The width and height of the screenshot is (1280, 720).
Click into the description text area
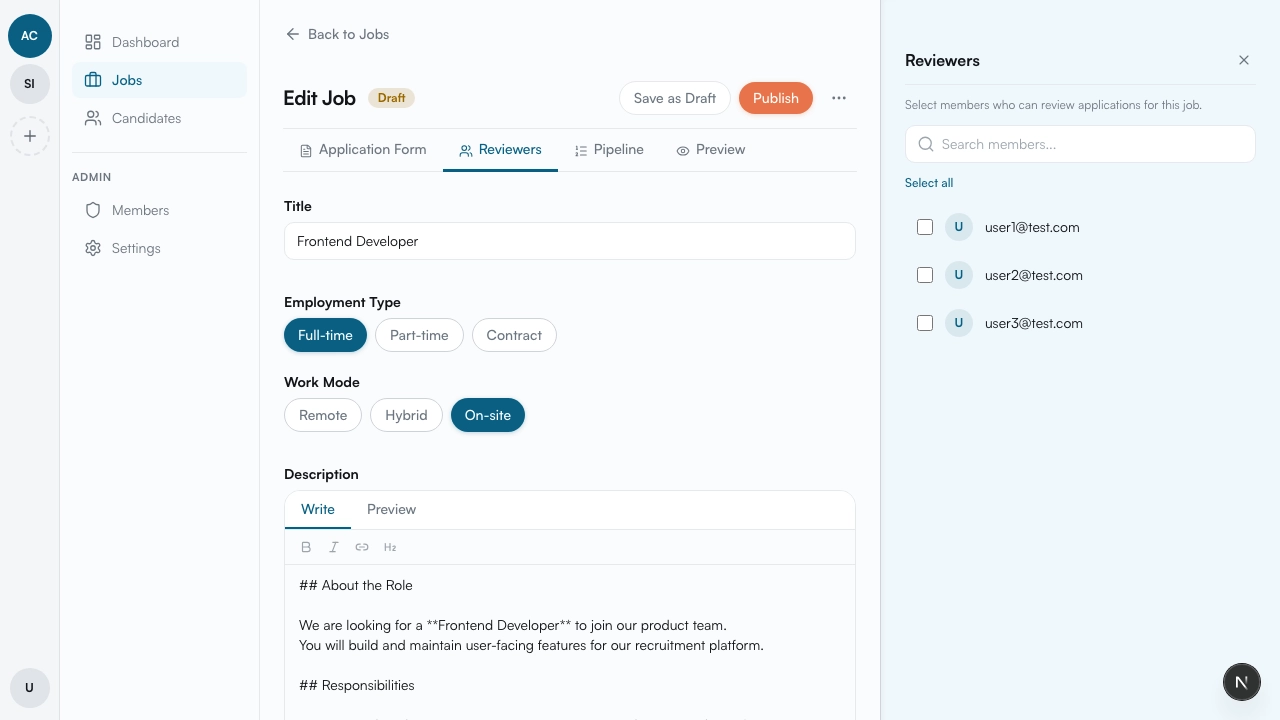coord(570,642)
